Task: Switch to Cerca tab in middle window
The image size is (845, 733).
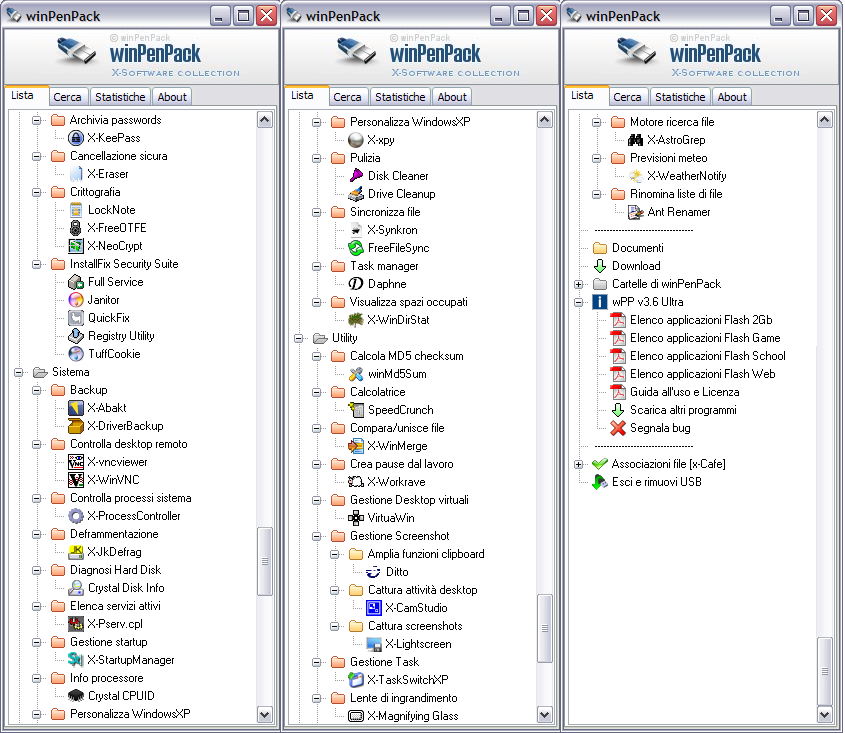Action: tap(347, 97)
